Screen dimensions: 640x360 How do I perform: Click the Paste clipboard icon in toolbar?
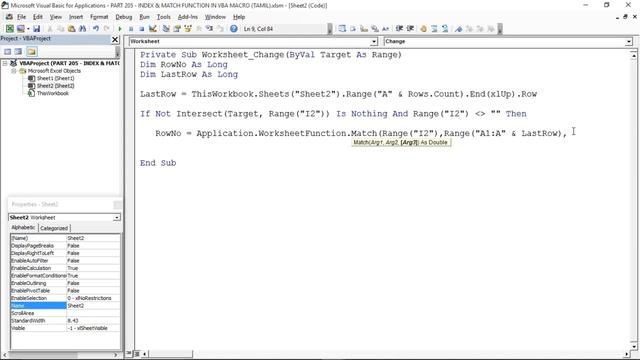(x=71, y=29)
